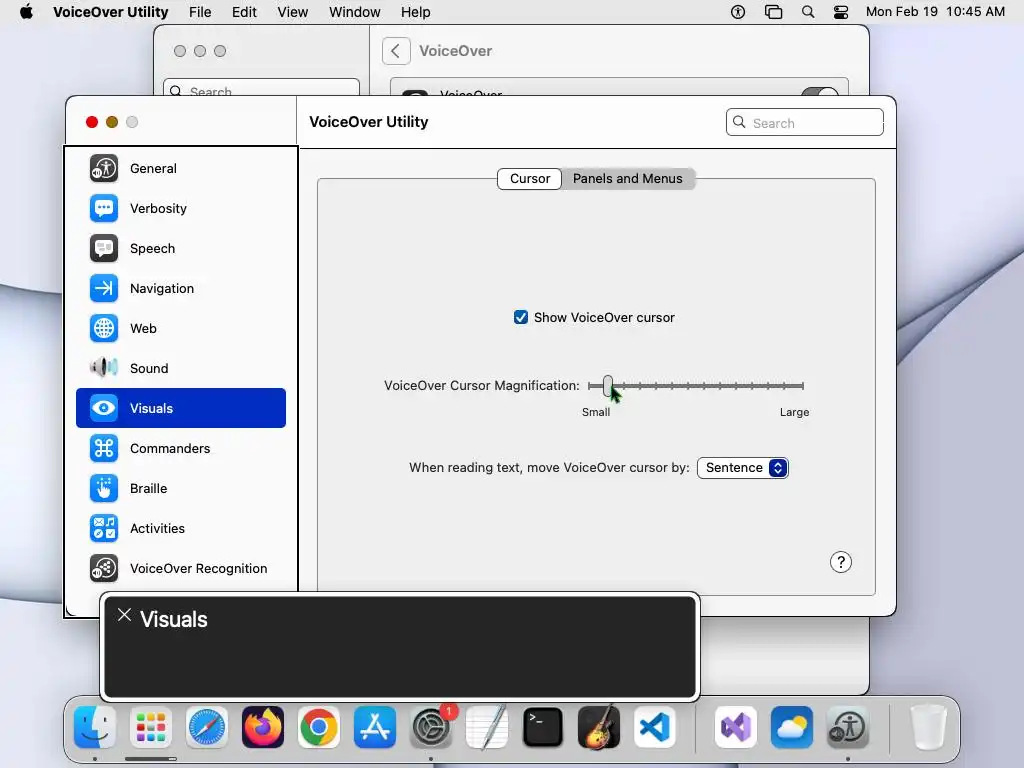
Task: Open TextEdit from the Dock
Action: tap(487, 727)
